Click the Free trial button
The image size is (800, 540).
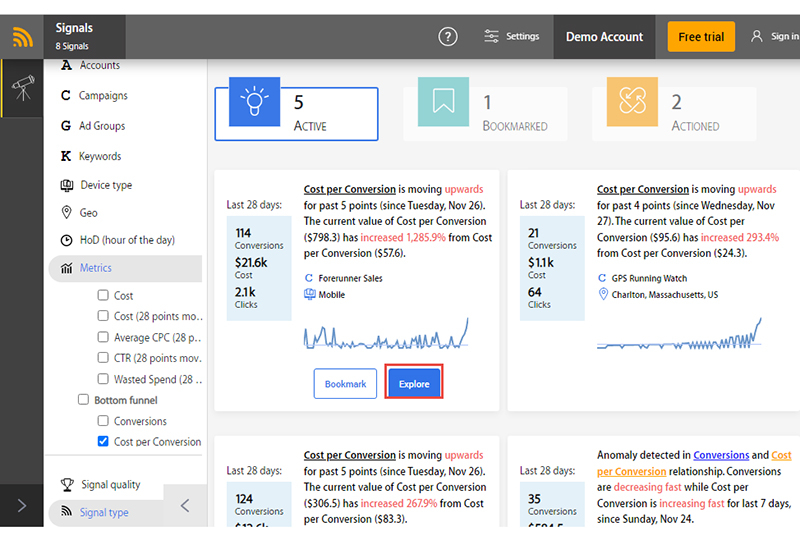(701, 37)
